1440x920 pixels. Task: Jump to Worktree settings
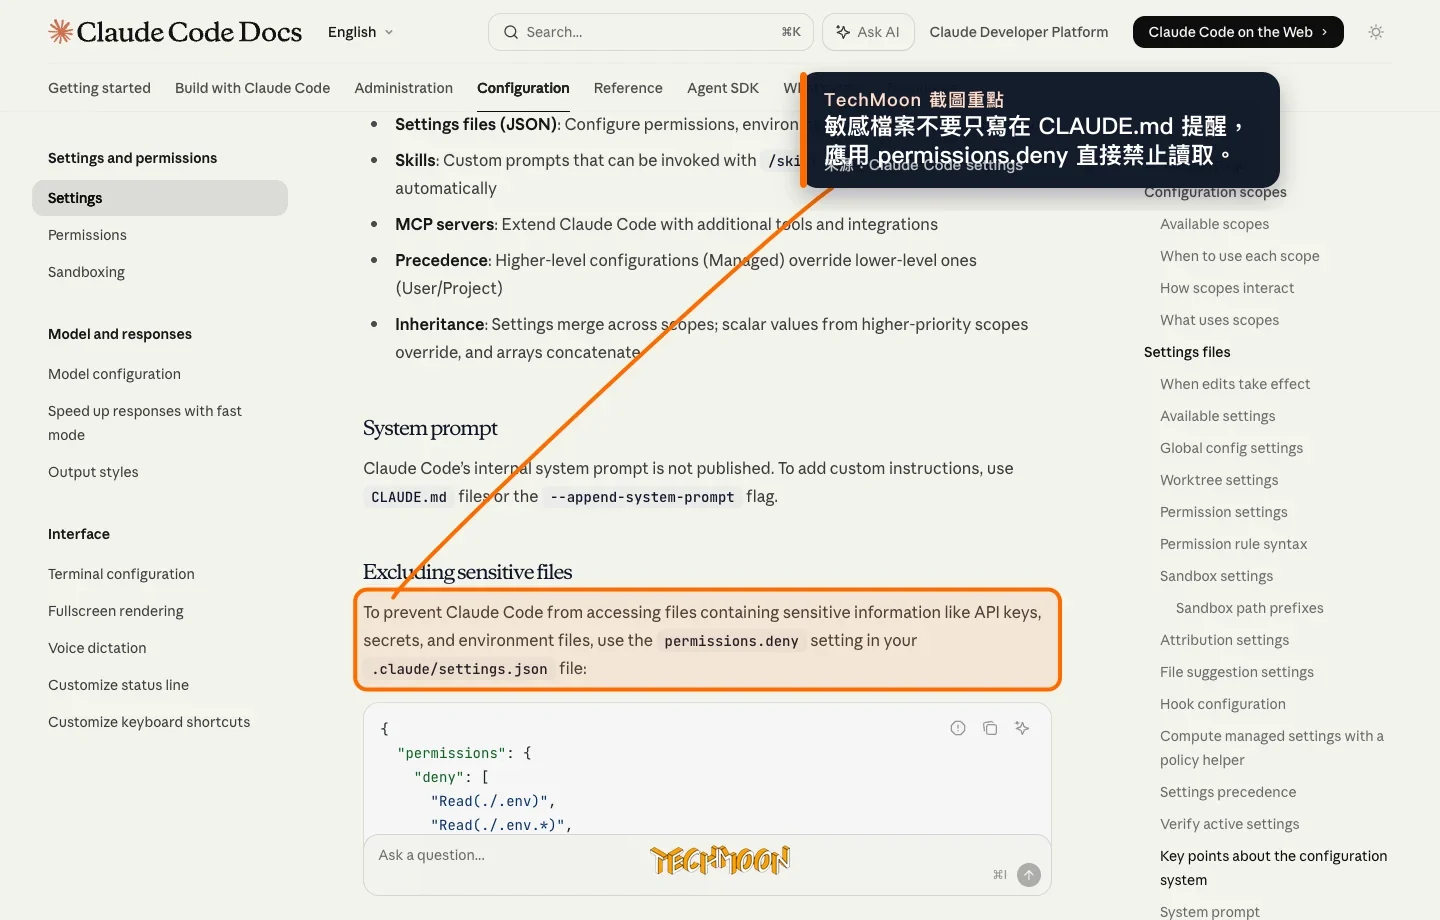(1219, 480)
